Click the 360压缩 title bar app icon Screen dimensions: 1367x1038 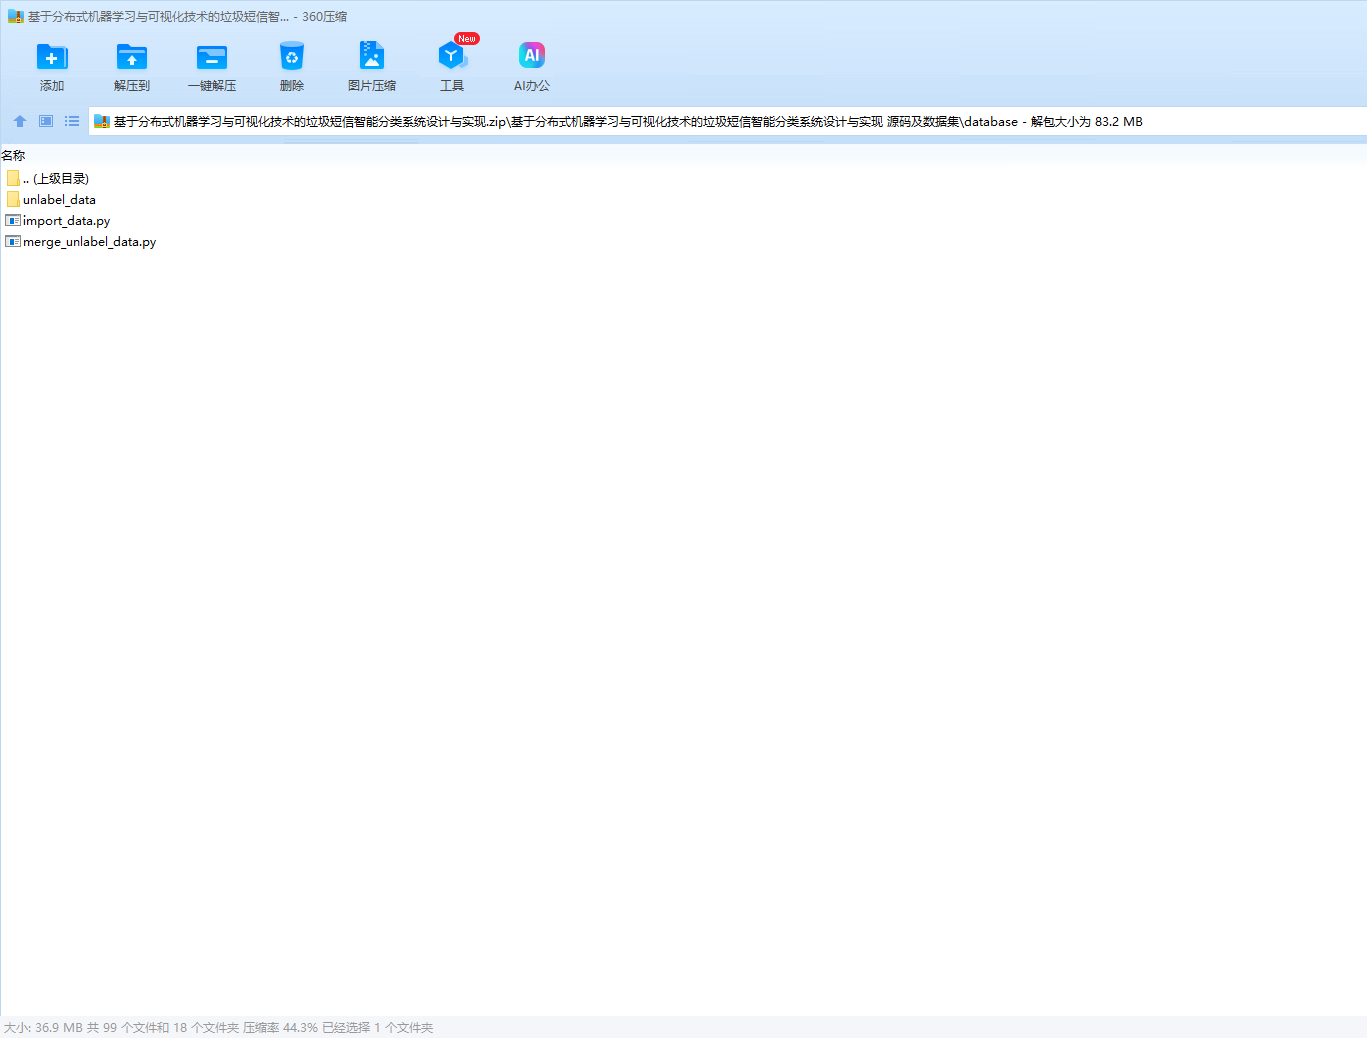coord(16,16)
